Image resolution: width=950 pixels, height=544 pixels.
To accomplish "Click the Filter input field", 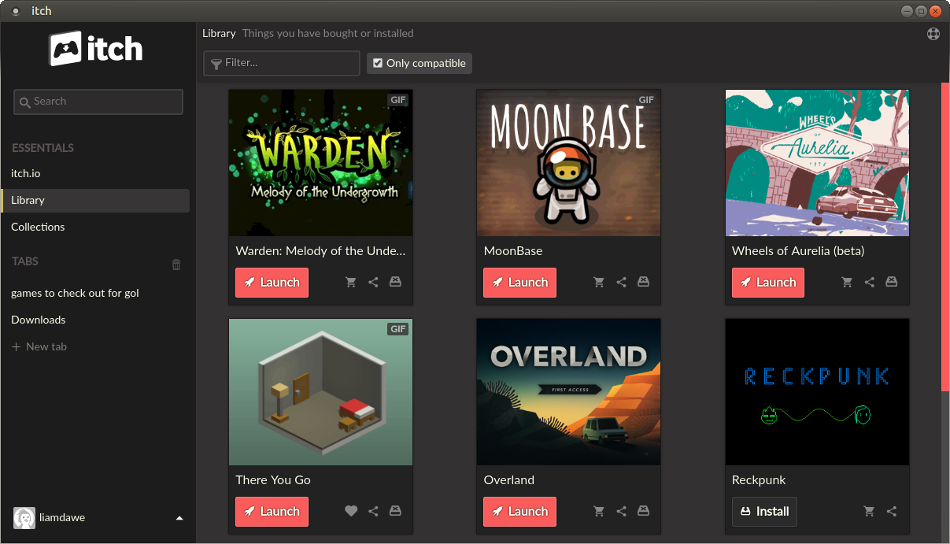I will point(282,63).
